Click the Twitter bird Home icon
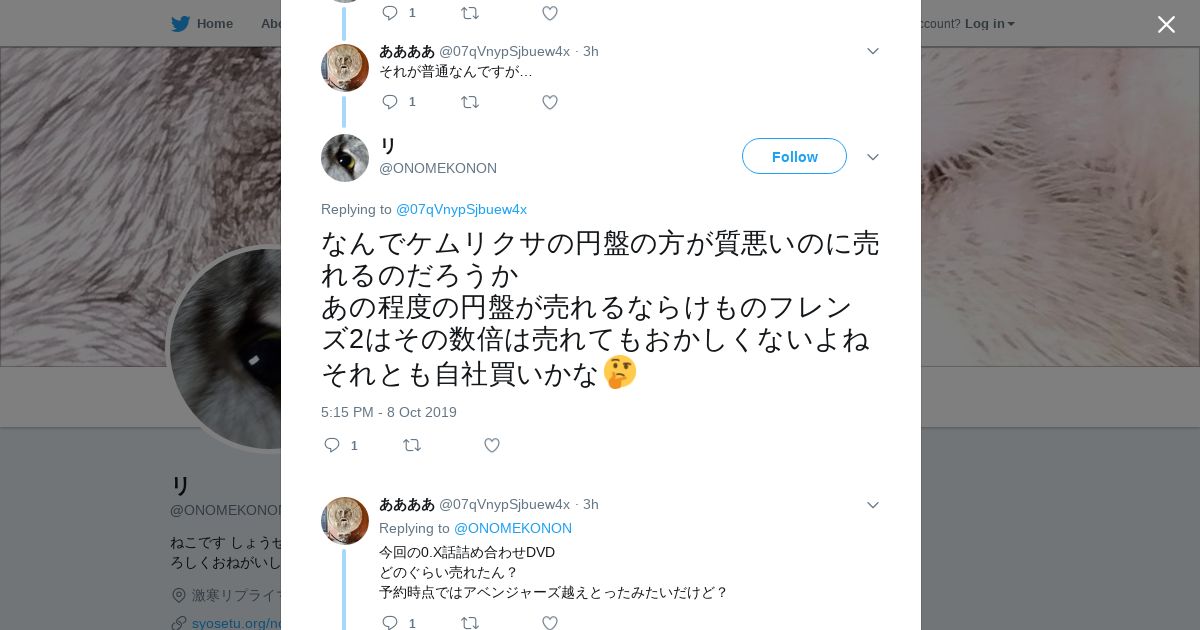Image resolution: width=1200 pixels, height=630 pixels. pos(180,24)
